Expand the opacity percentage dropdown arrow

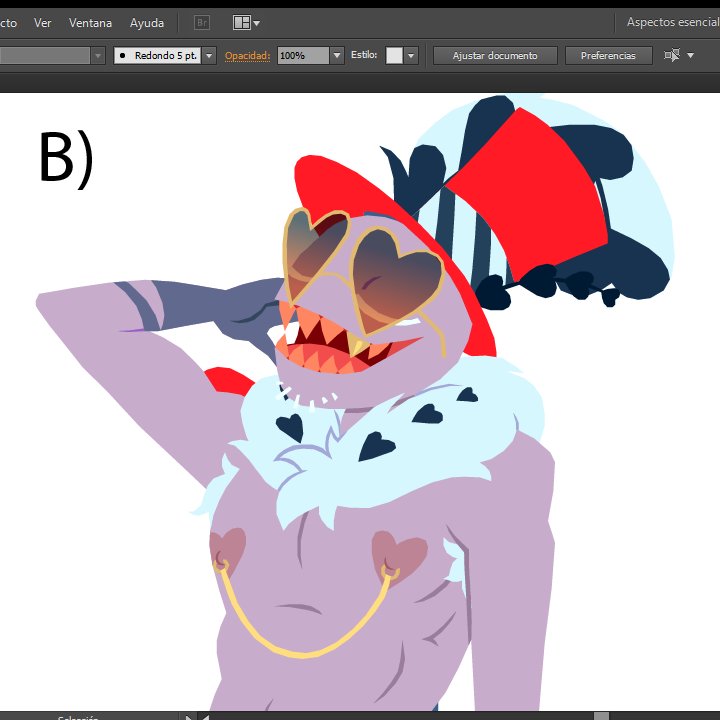tap(337, 56)
